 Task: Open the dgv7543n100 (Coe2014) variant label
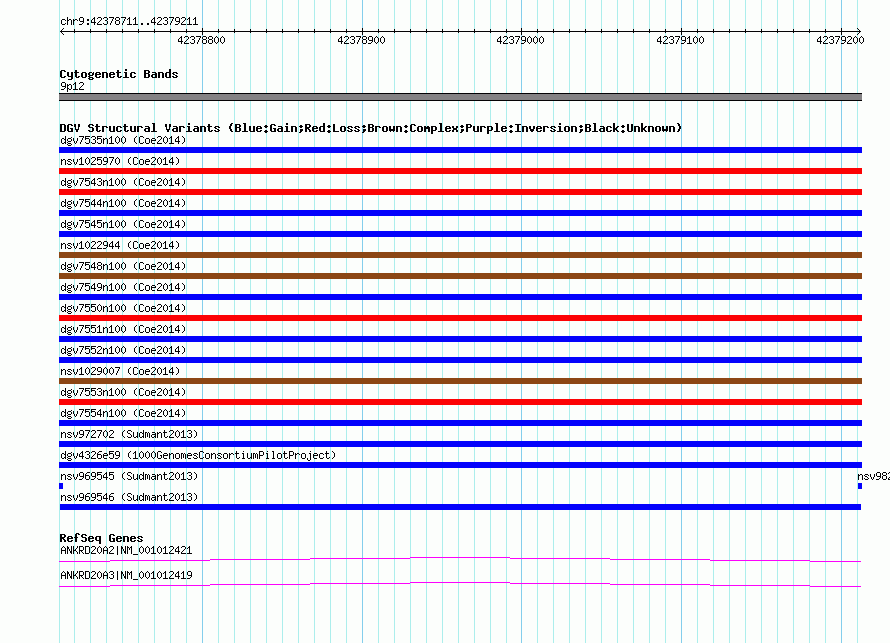coord(123,182)
